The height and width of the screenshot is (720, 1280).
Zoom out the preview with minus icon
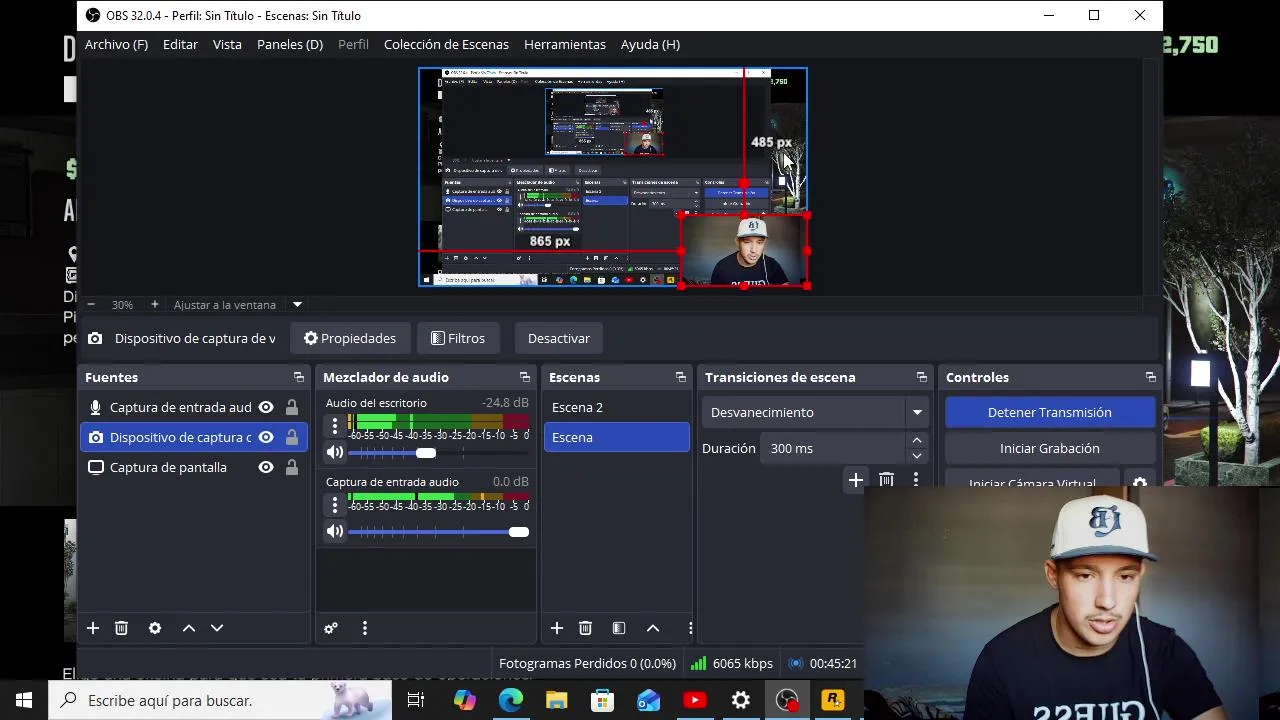click(91, 304)
